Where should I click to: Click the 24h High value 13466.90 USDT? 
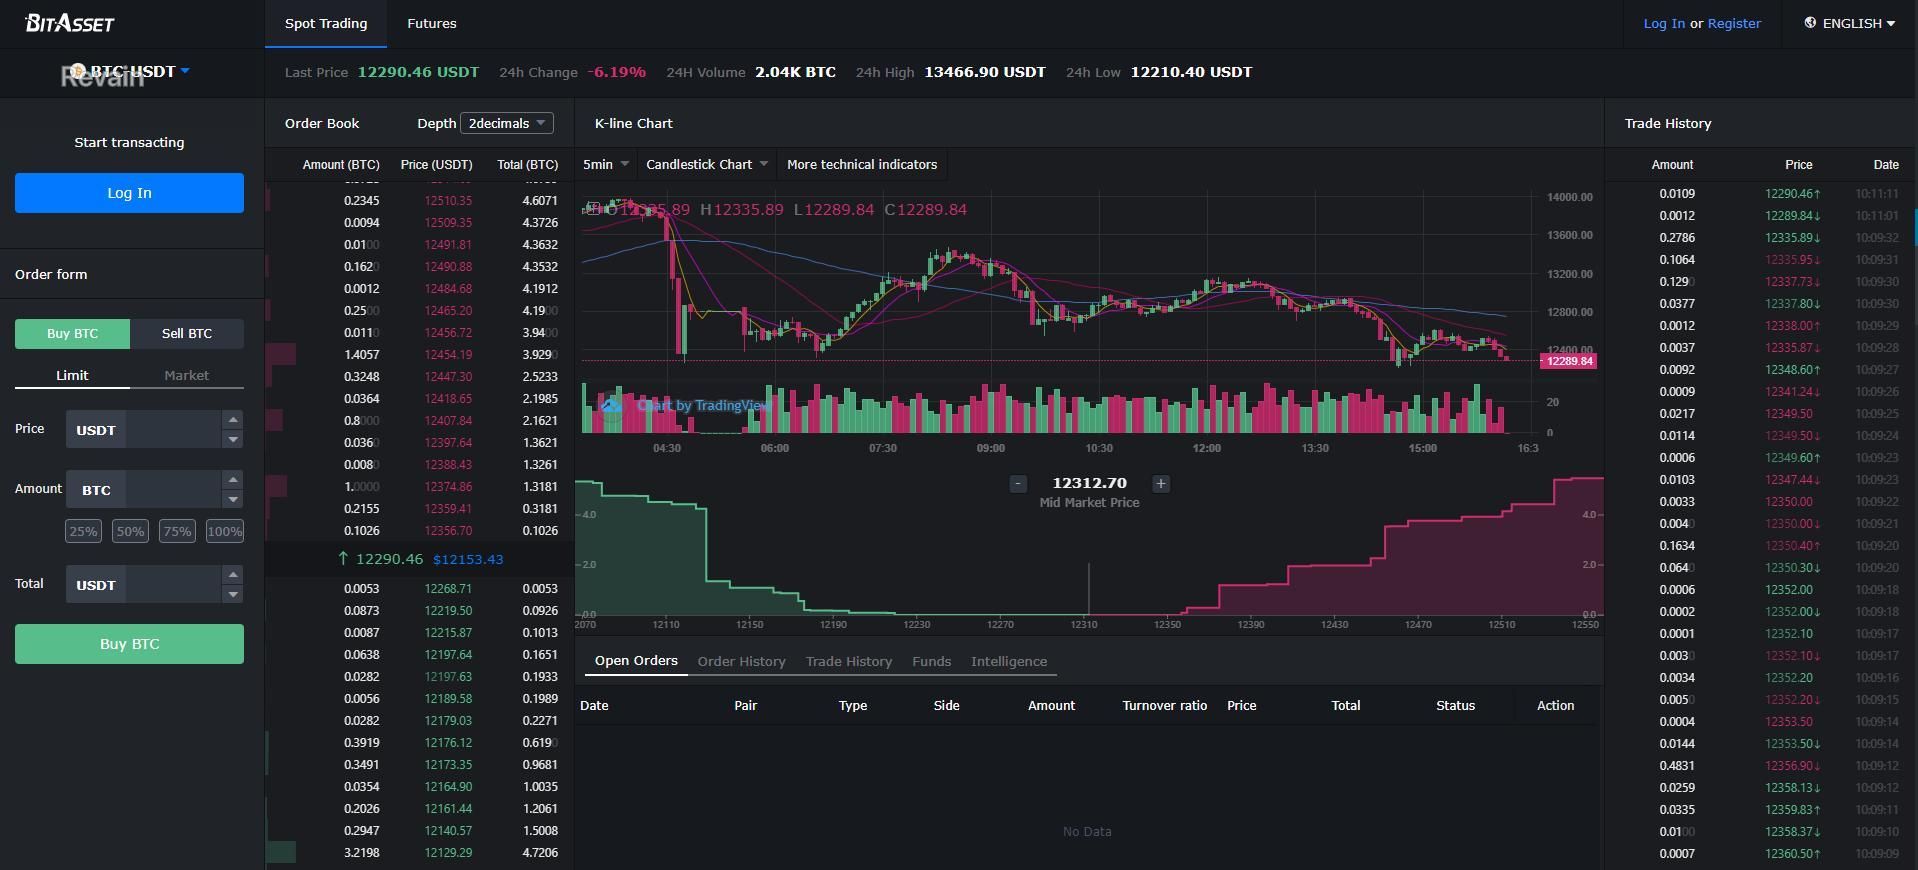[x=985, y=72]
